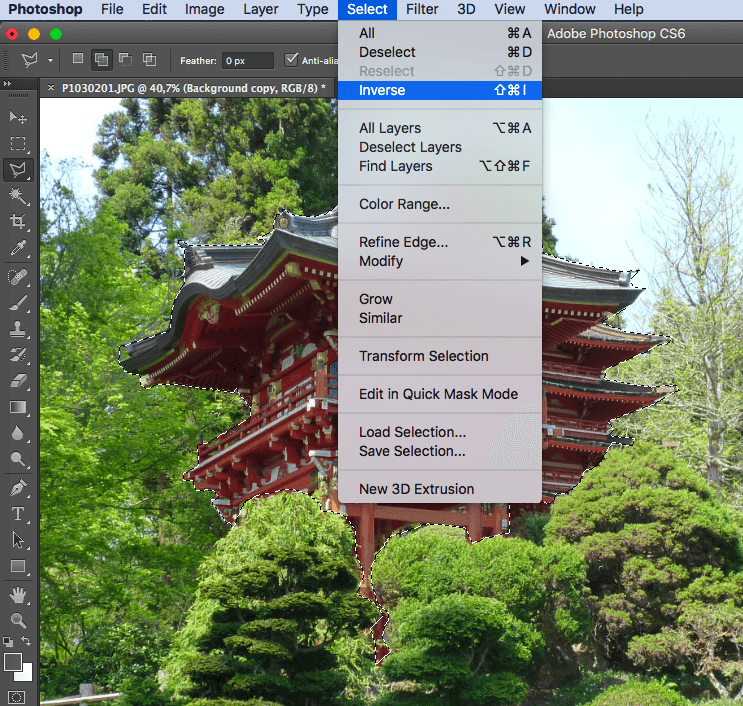Pick the Magic Wand tool
This screenshot has width=743, height=706.
pyautogui.click(x=18, y=196)
